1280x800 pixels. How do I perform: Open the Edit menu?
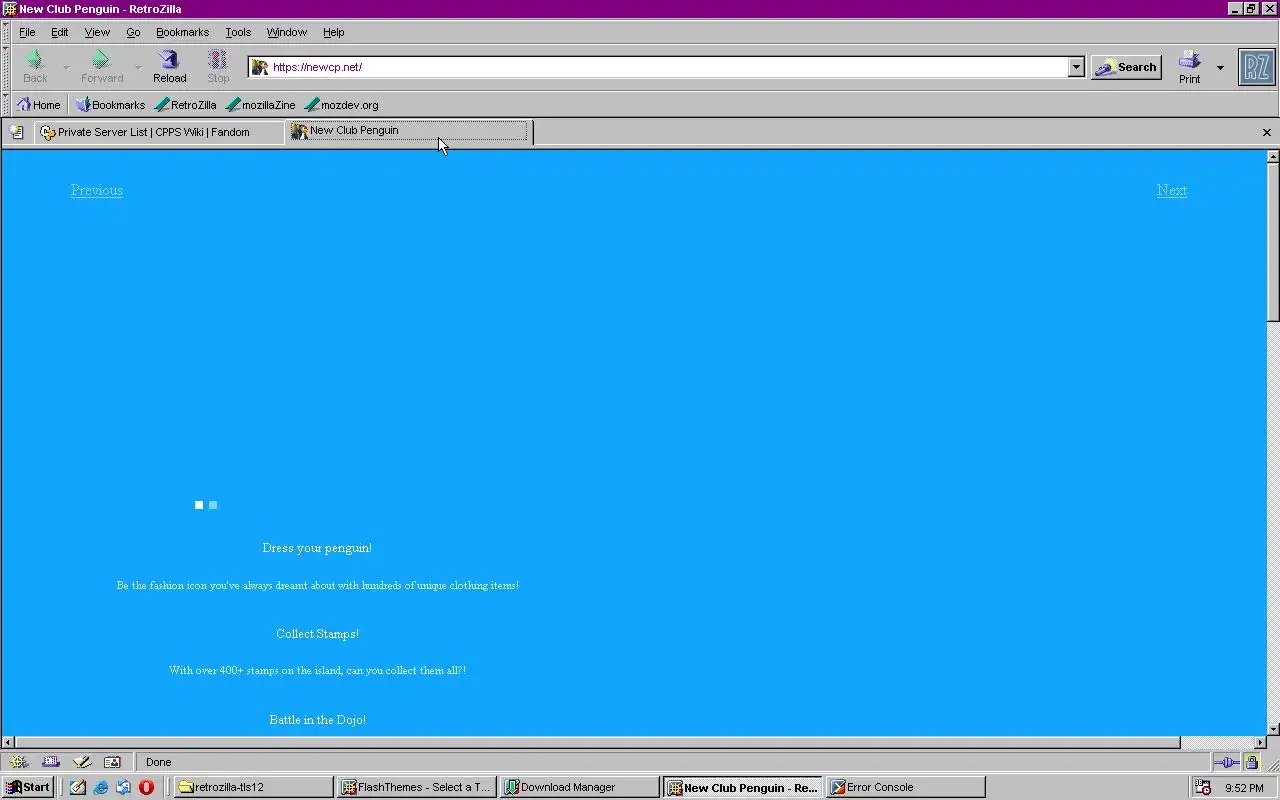60,32
